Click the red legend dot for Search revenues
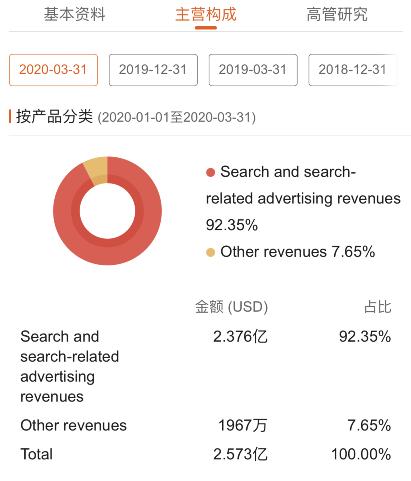 tap(211, 172)
